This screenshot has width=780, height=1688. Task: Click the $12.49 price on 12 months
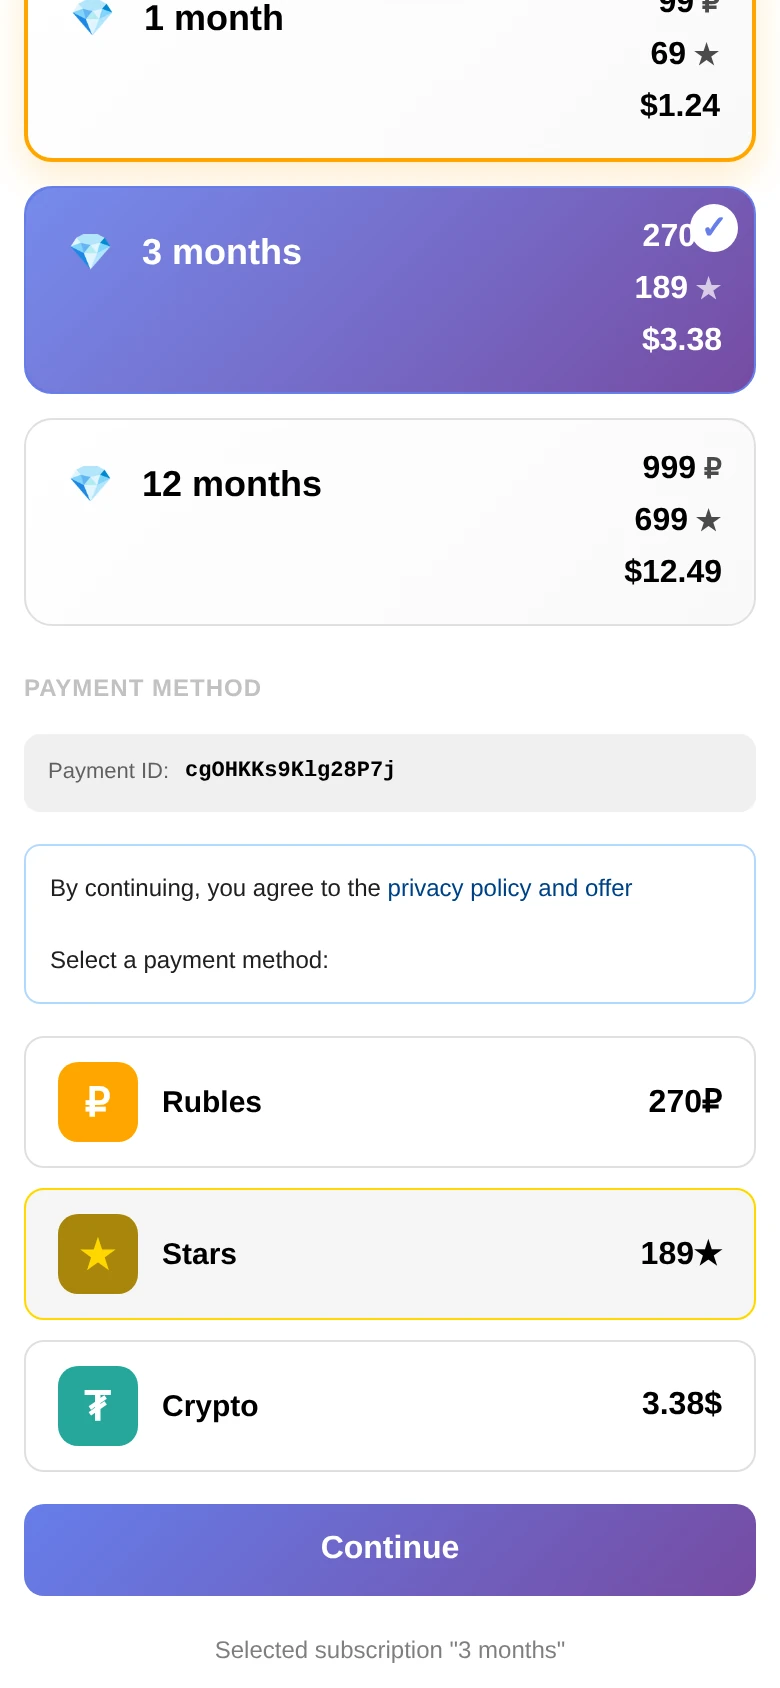[x=673, y=572]
